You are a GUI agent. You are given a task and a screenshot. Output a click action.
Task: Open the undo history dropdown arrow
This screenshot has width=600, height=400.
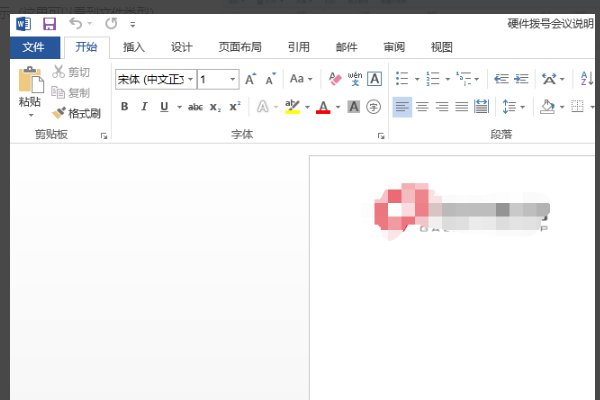90,24
